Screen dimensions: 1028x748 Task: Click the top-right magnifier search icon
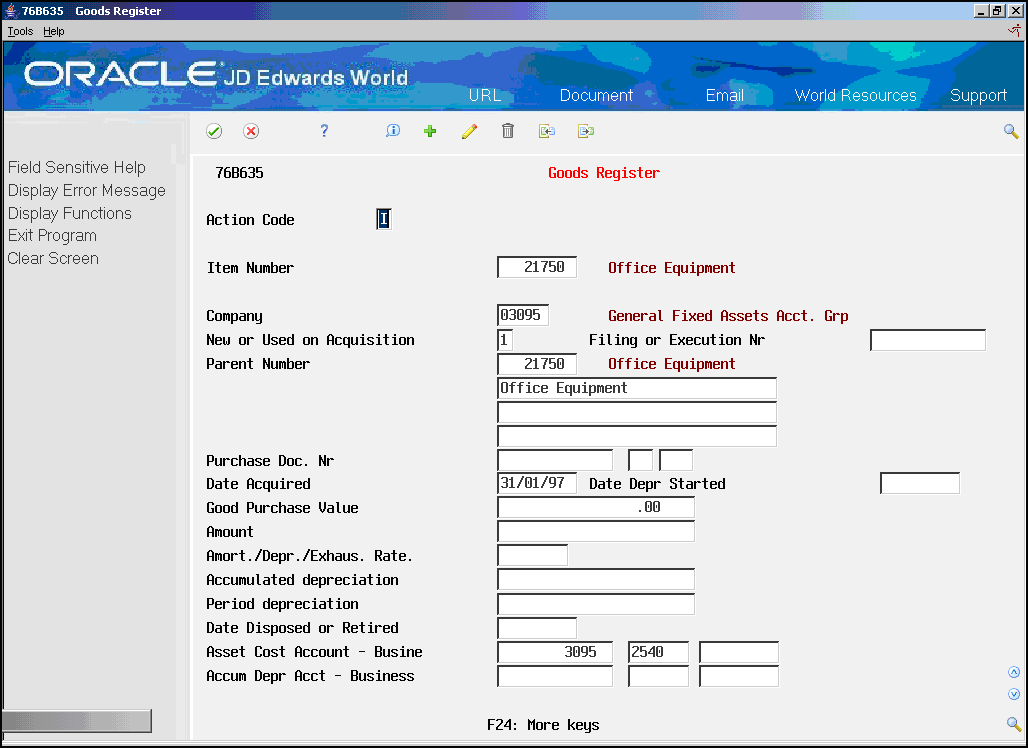[1011, 131]
